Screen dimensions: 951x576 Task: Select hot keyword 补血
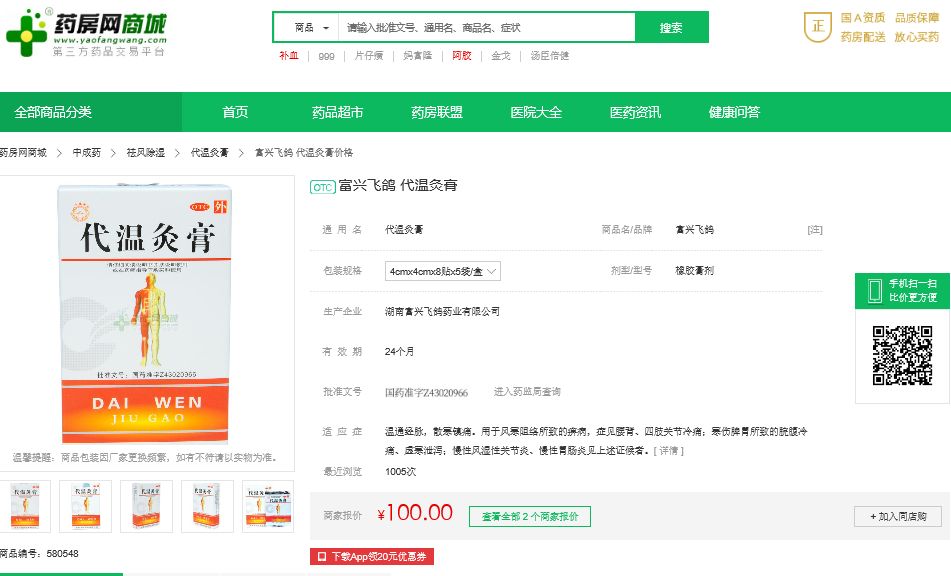coord(289,56)
